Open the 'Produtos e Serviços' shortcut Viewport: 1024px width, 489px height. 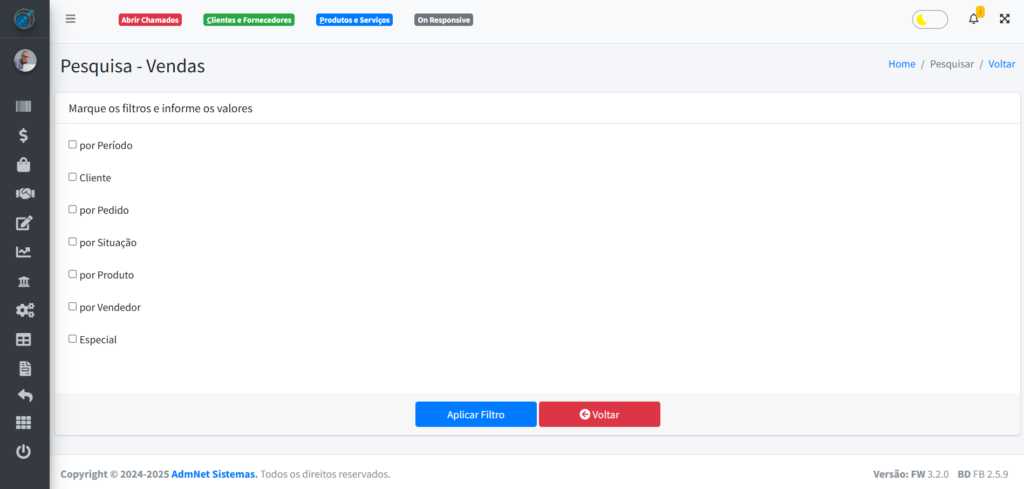click(354, 20)
